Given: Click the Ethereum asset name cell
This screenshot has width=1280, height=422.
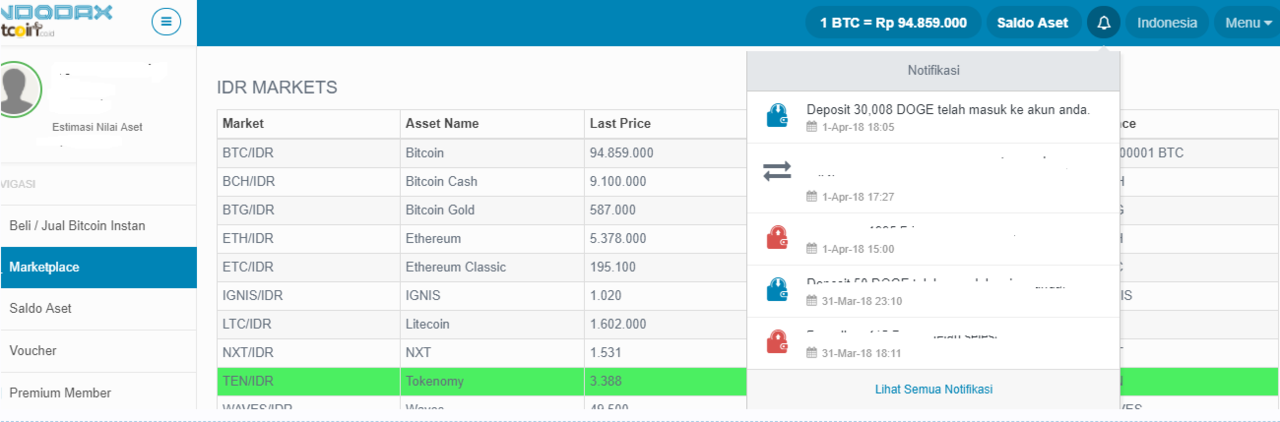Looking at the screenshot, I should [x=492, y=239].
